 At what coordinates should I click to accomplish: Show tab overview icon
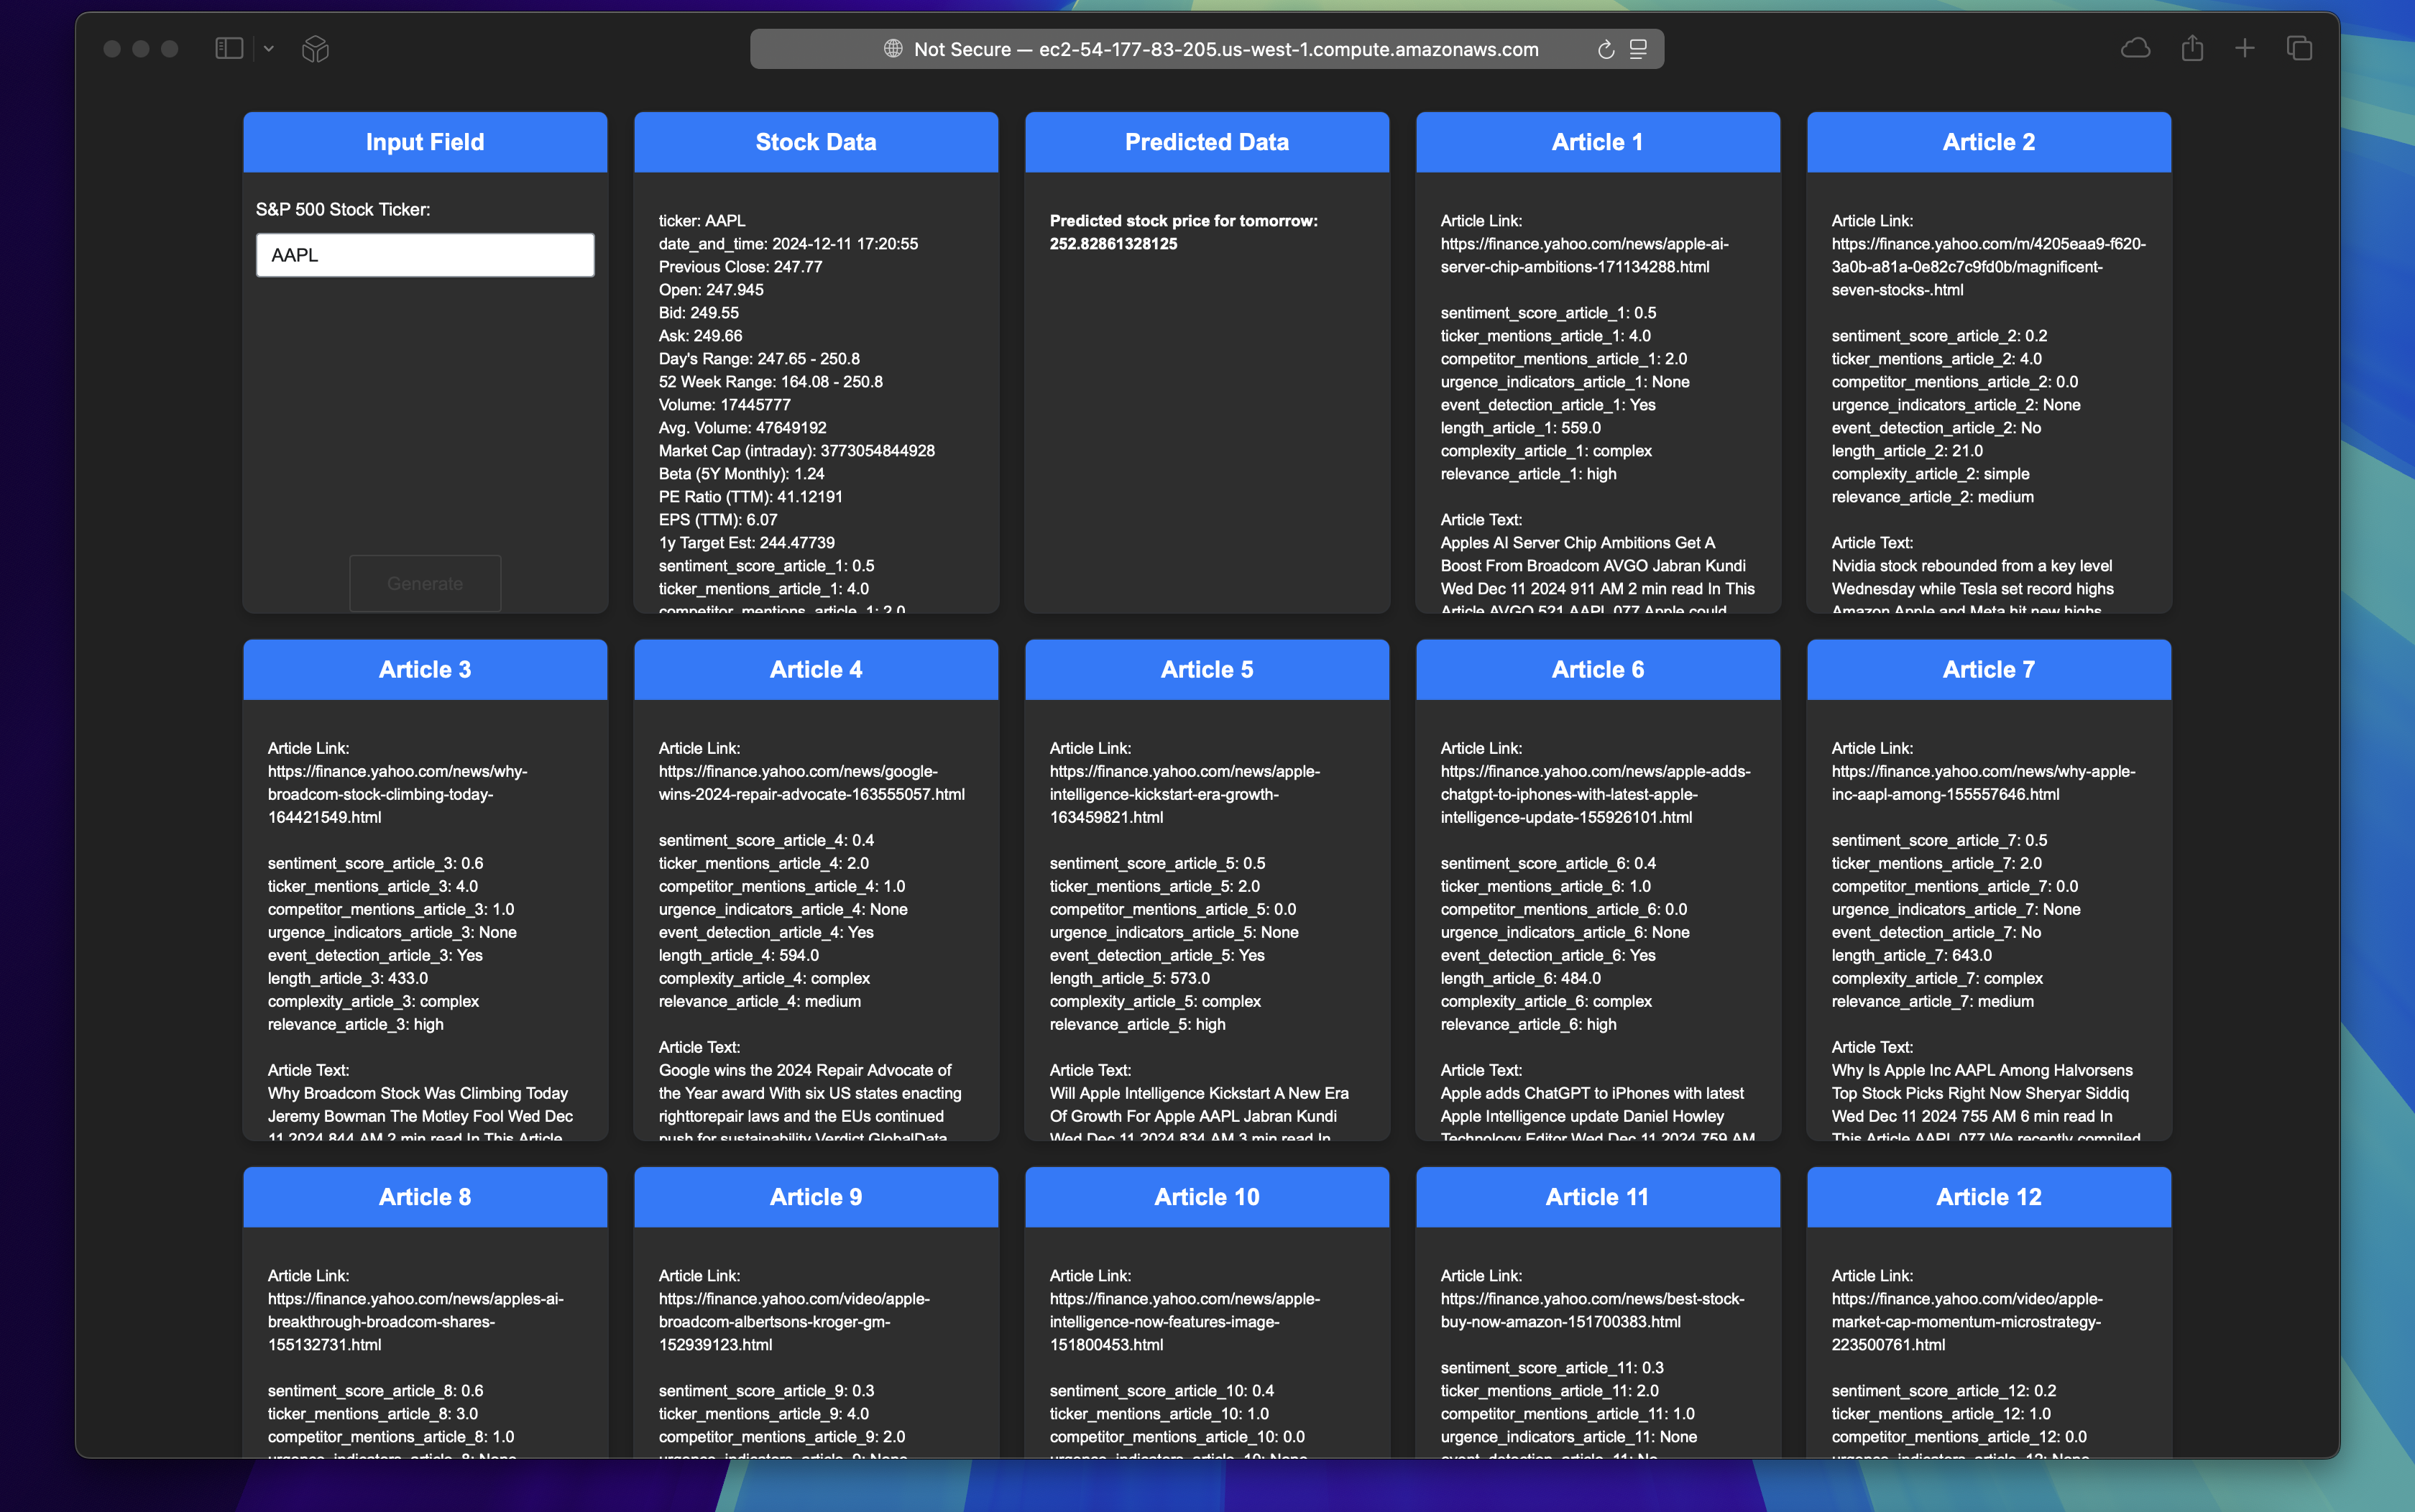pos(2299,48)
